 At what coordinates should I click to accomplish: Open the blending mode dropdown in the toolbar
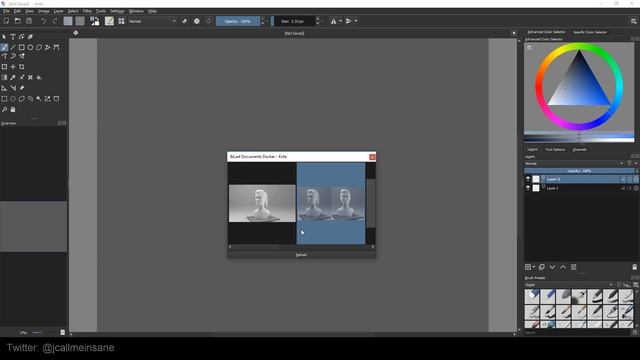coord(152,21)
